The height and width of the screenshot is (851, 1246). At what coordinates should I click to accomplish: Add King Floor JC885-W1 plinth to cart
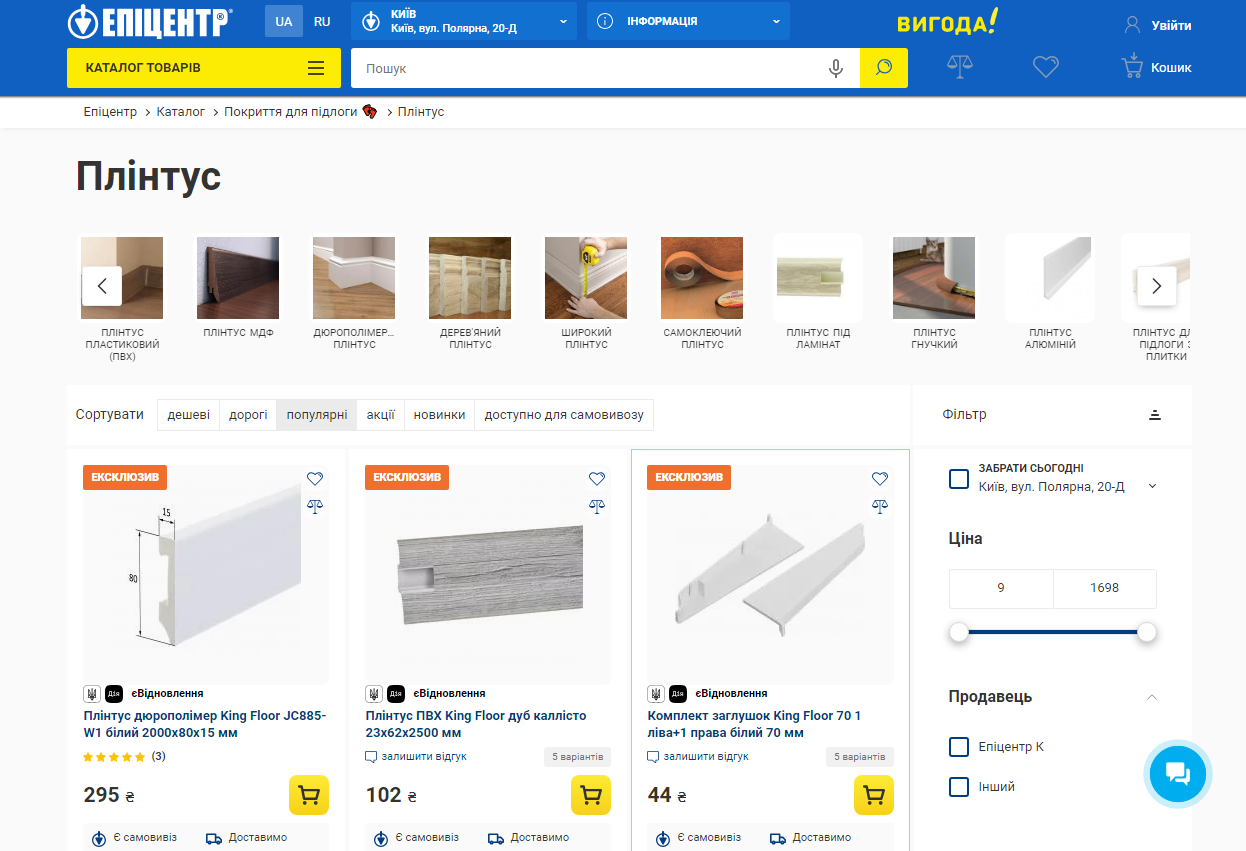pos(308,795)
